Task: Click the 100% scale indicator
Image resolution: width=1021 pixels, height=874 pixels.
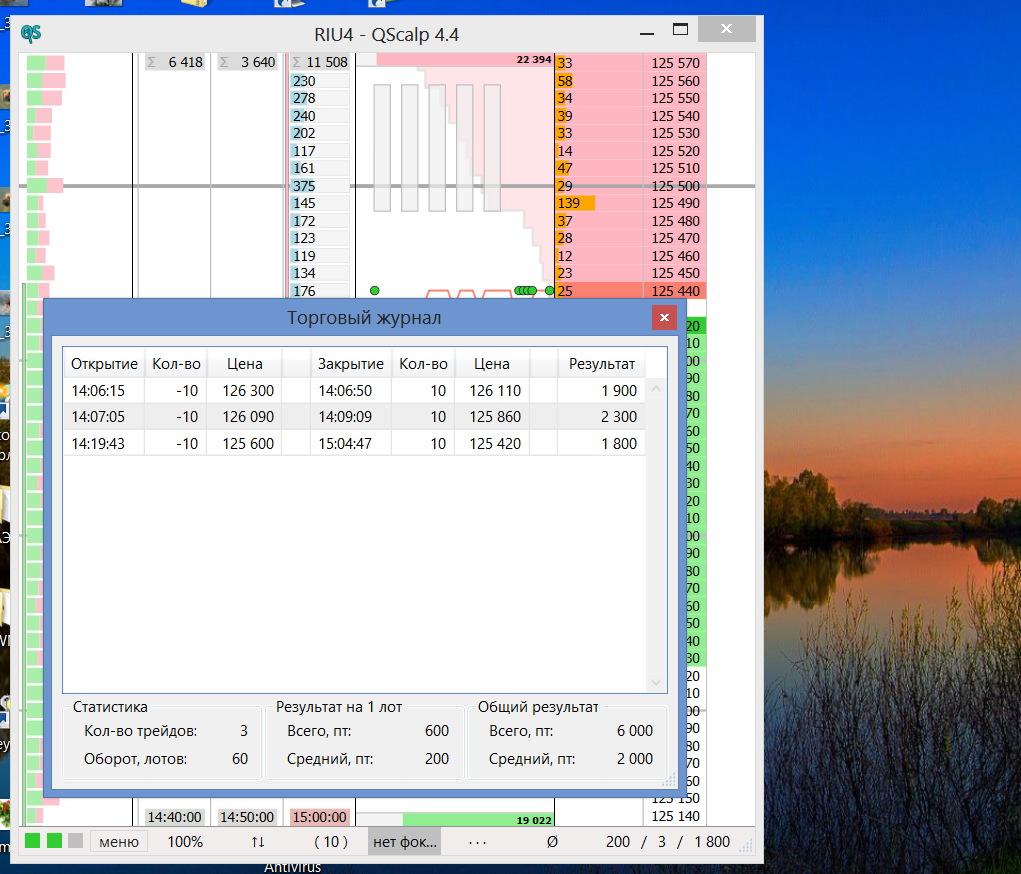Action: pos(185,842)
